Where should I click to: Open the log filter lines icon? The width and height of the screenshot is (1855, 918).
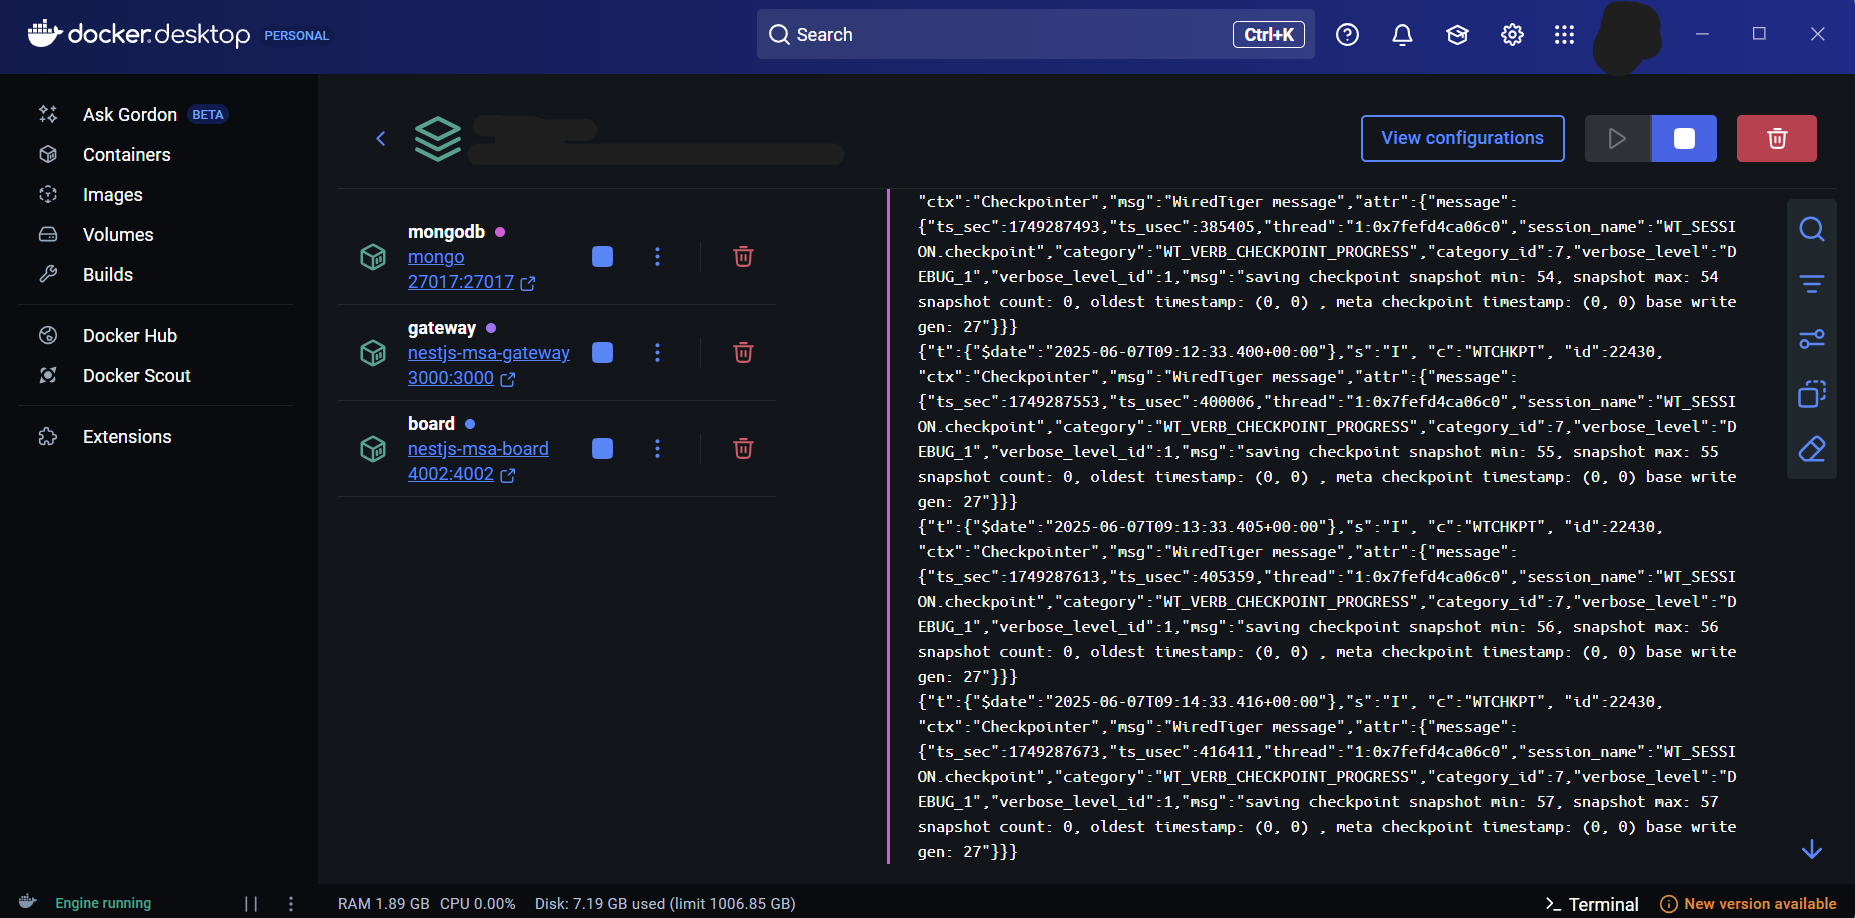1812,284
